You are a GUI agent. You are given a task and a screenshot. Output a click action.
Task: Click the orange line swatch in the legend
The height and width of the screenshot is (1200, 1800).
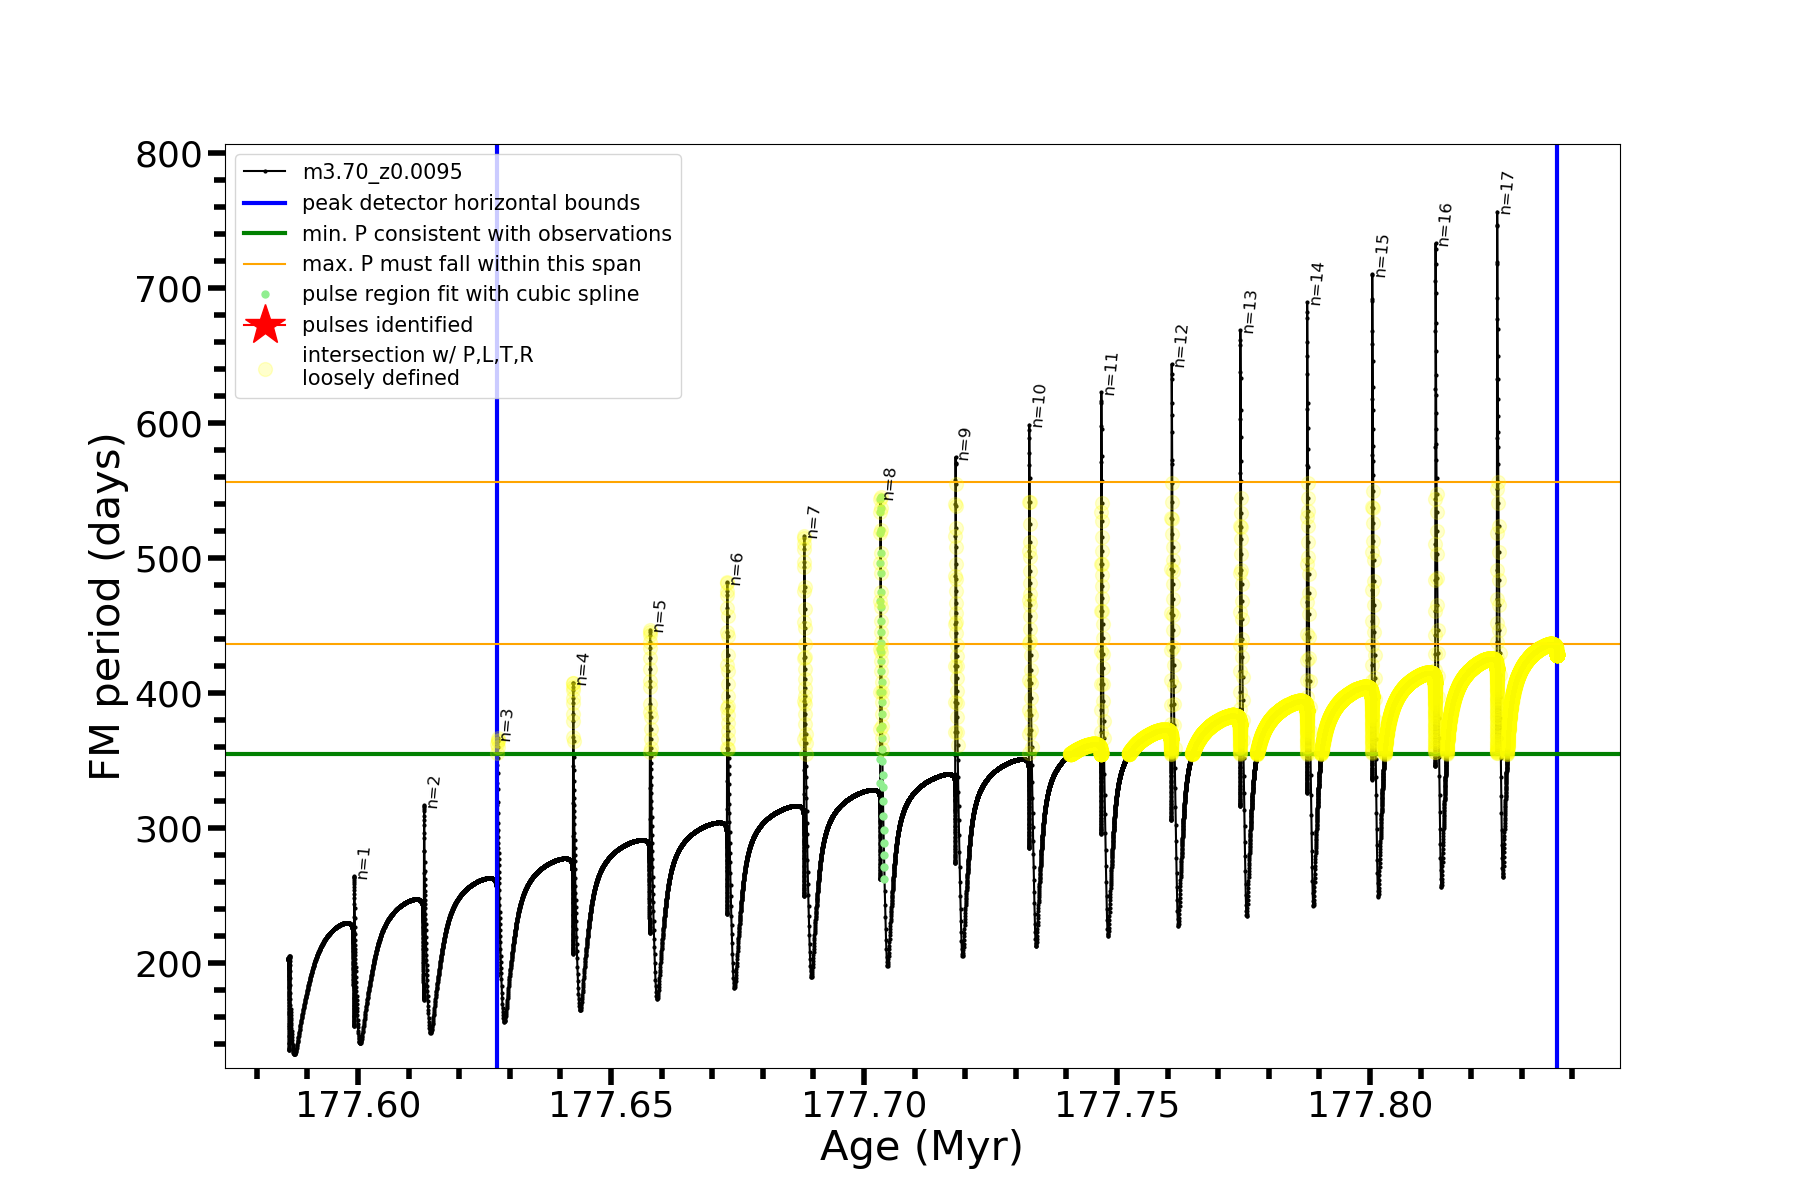[265, 264]
